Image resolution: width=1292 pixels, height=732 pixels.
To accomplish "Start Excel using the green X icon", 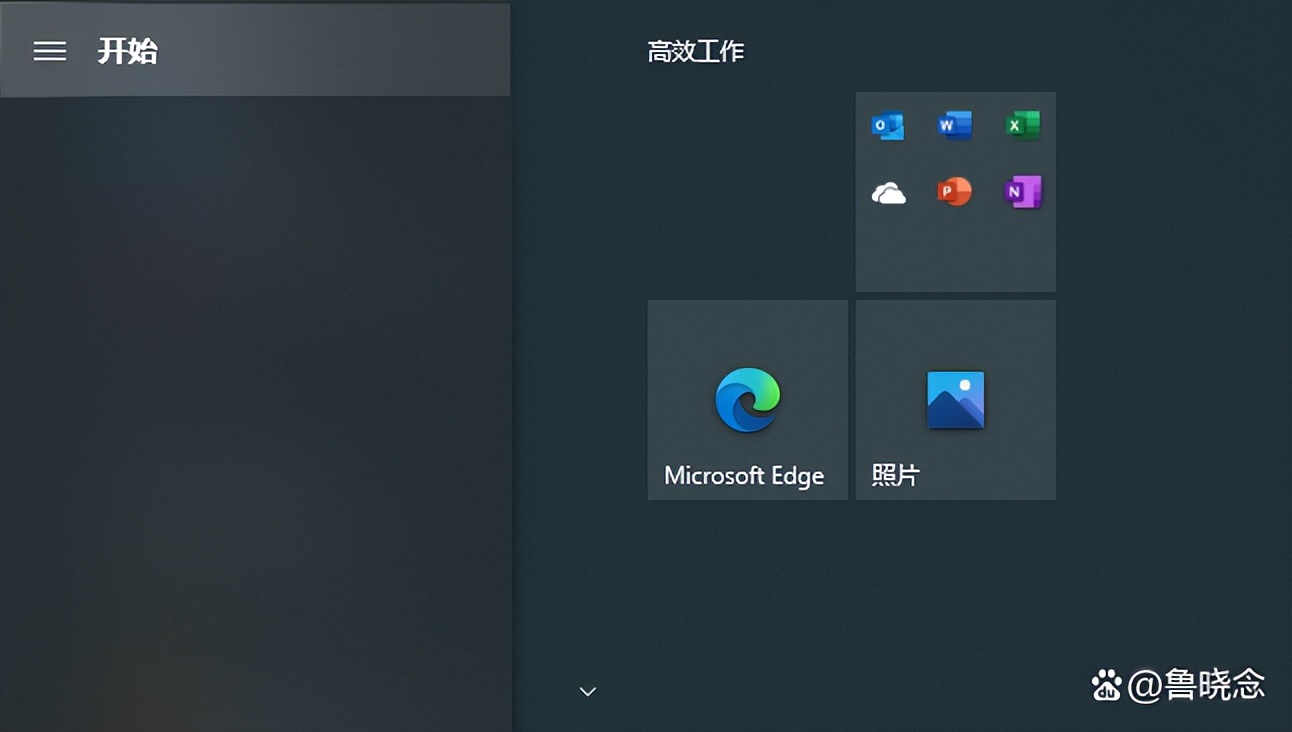I will tap(1022, 124).
